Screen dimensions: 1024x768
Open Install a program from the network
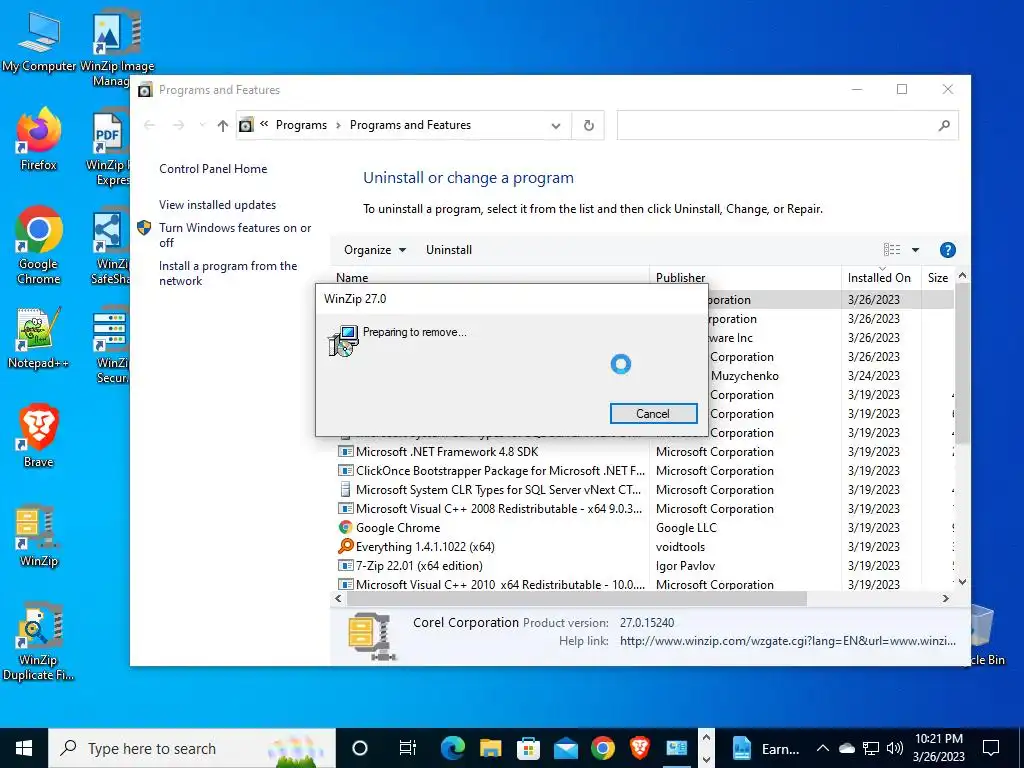228,273
